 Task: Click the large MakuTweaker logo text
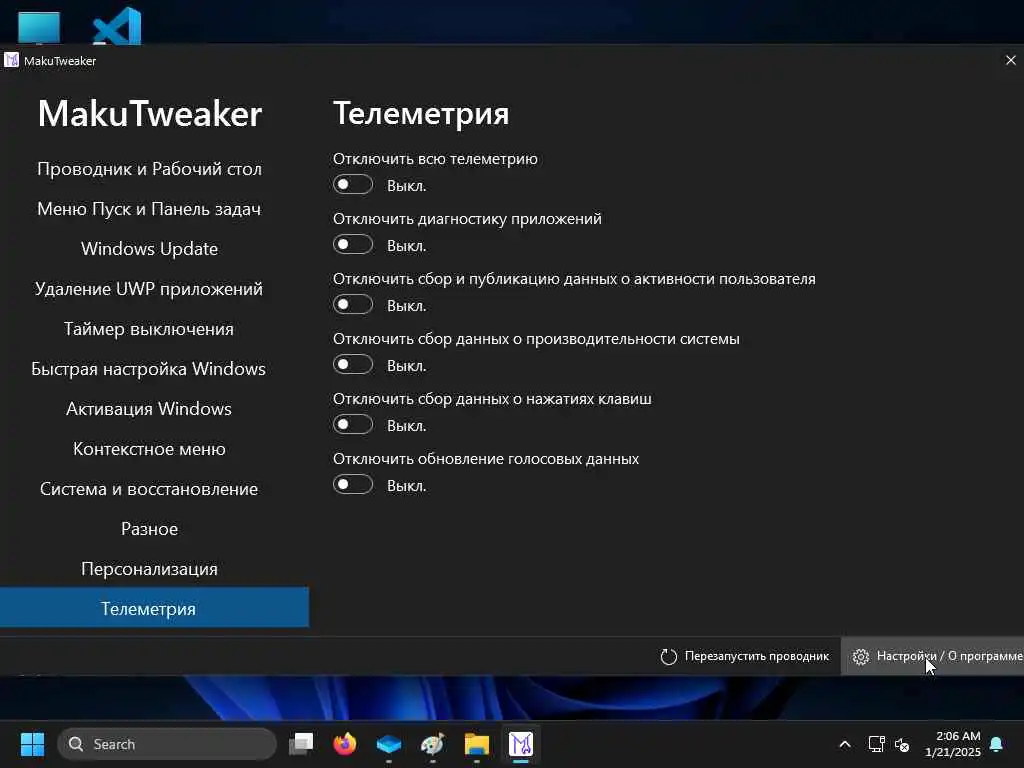point(150,113)
